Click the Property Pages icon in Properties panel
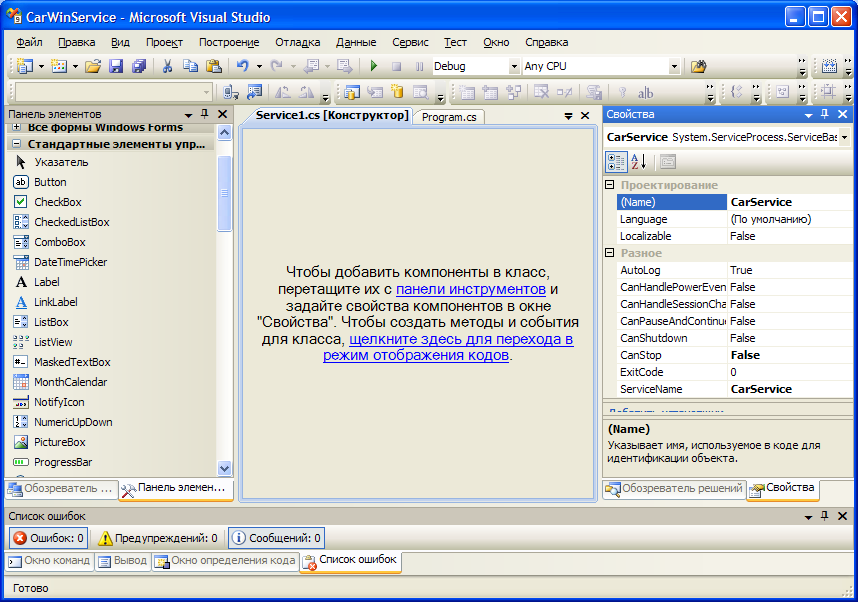This screenshot has width=858, height=602. pos(668,162)
